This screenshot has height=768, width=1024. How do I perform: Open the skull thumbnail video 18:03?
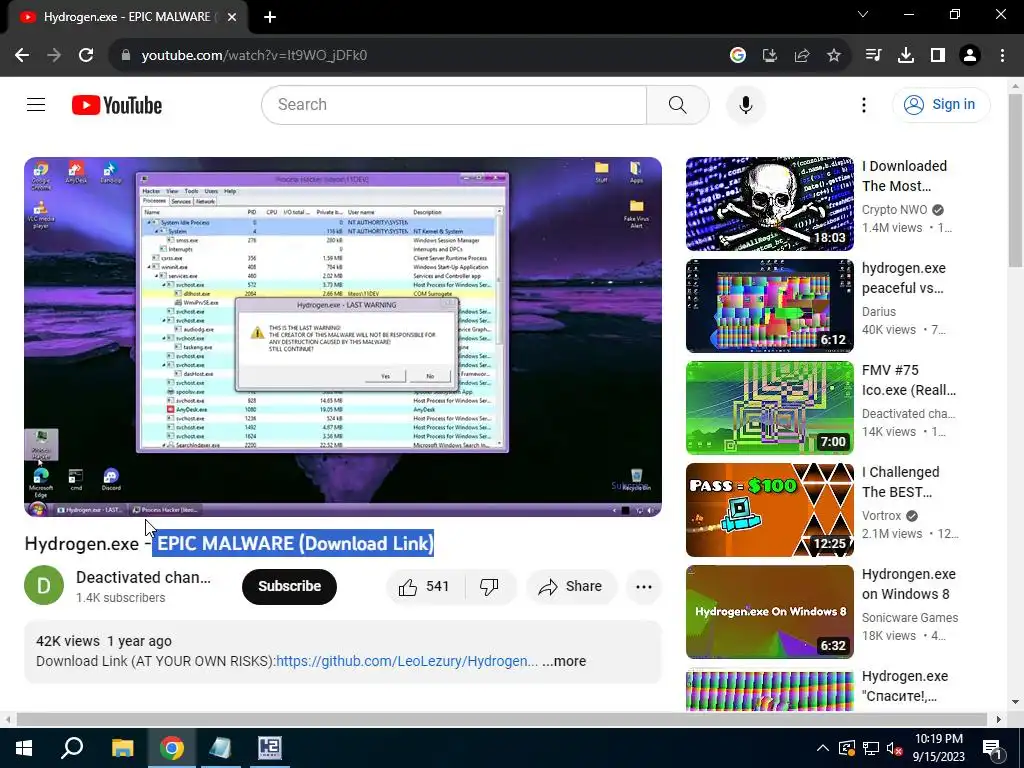pyautogui.click(x=769, y=204)
